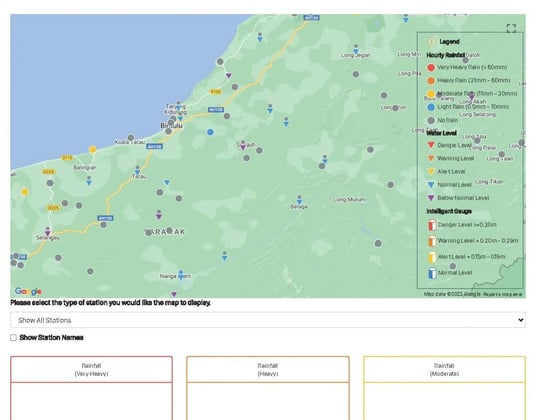Screen dimensions: 536x420
Task: Click the orange Warning Level gauge icon
Action: click(x=432, y=241)
